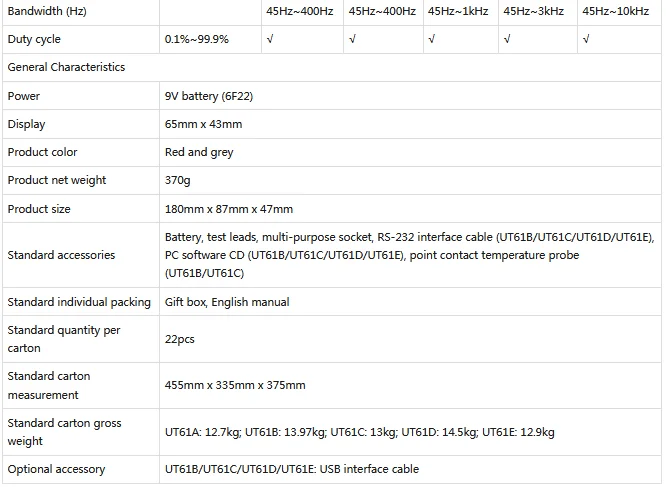Screen dimensions: 666x487
Task: Select the 370g net weight value
Action: (x=177, y=180)
